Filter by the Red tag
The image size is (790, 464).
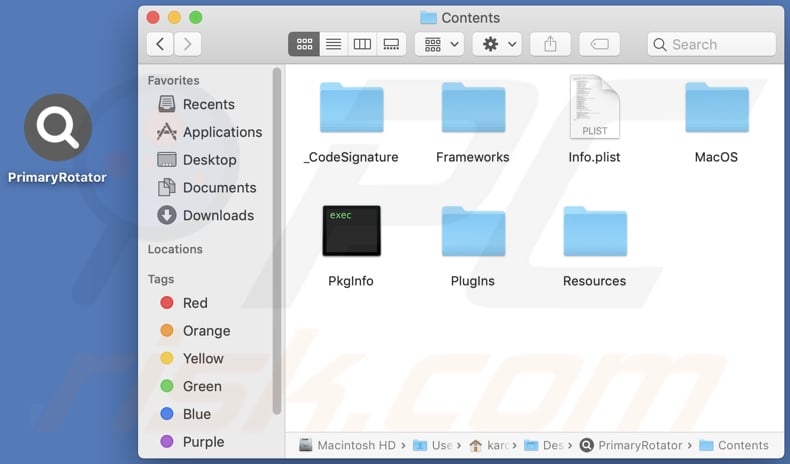pyautogui.click(x=184, y=303)
